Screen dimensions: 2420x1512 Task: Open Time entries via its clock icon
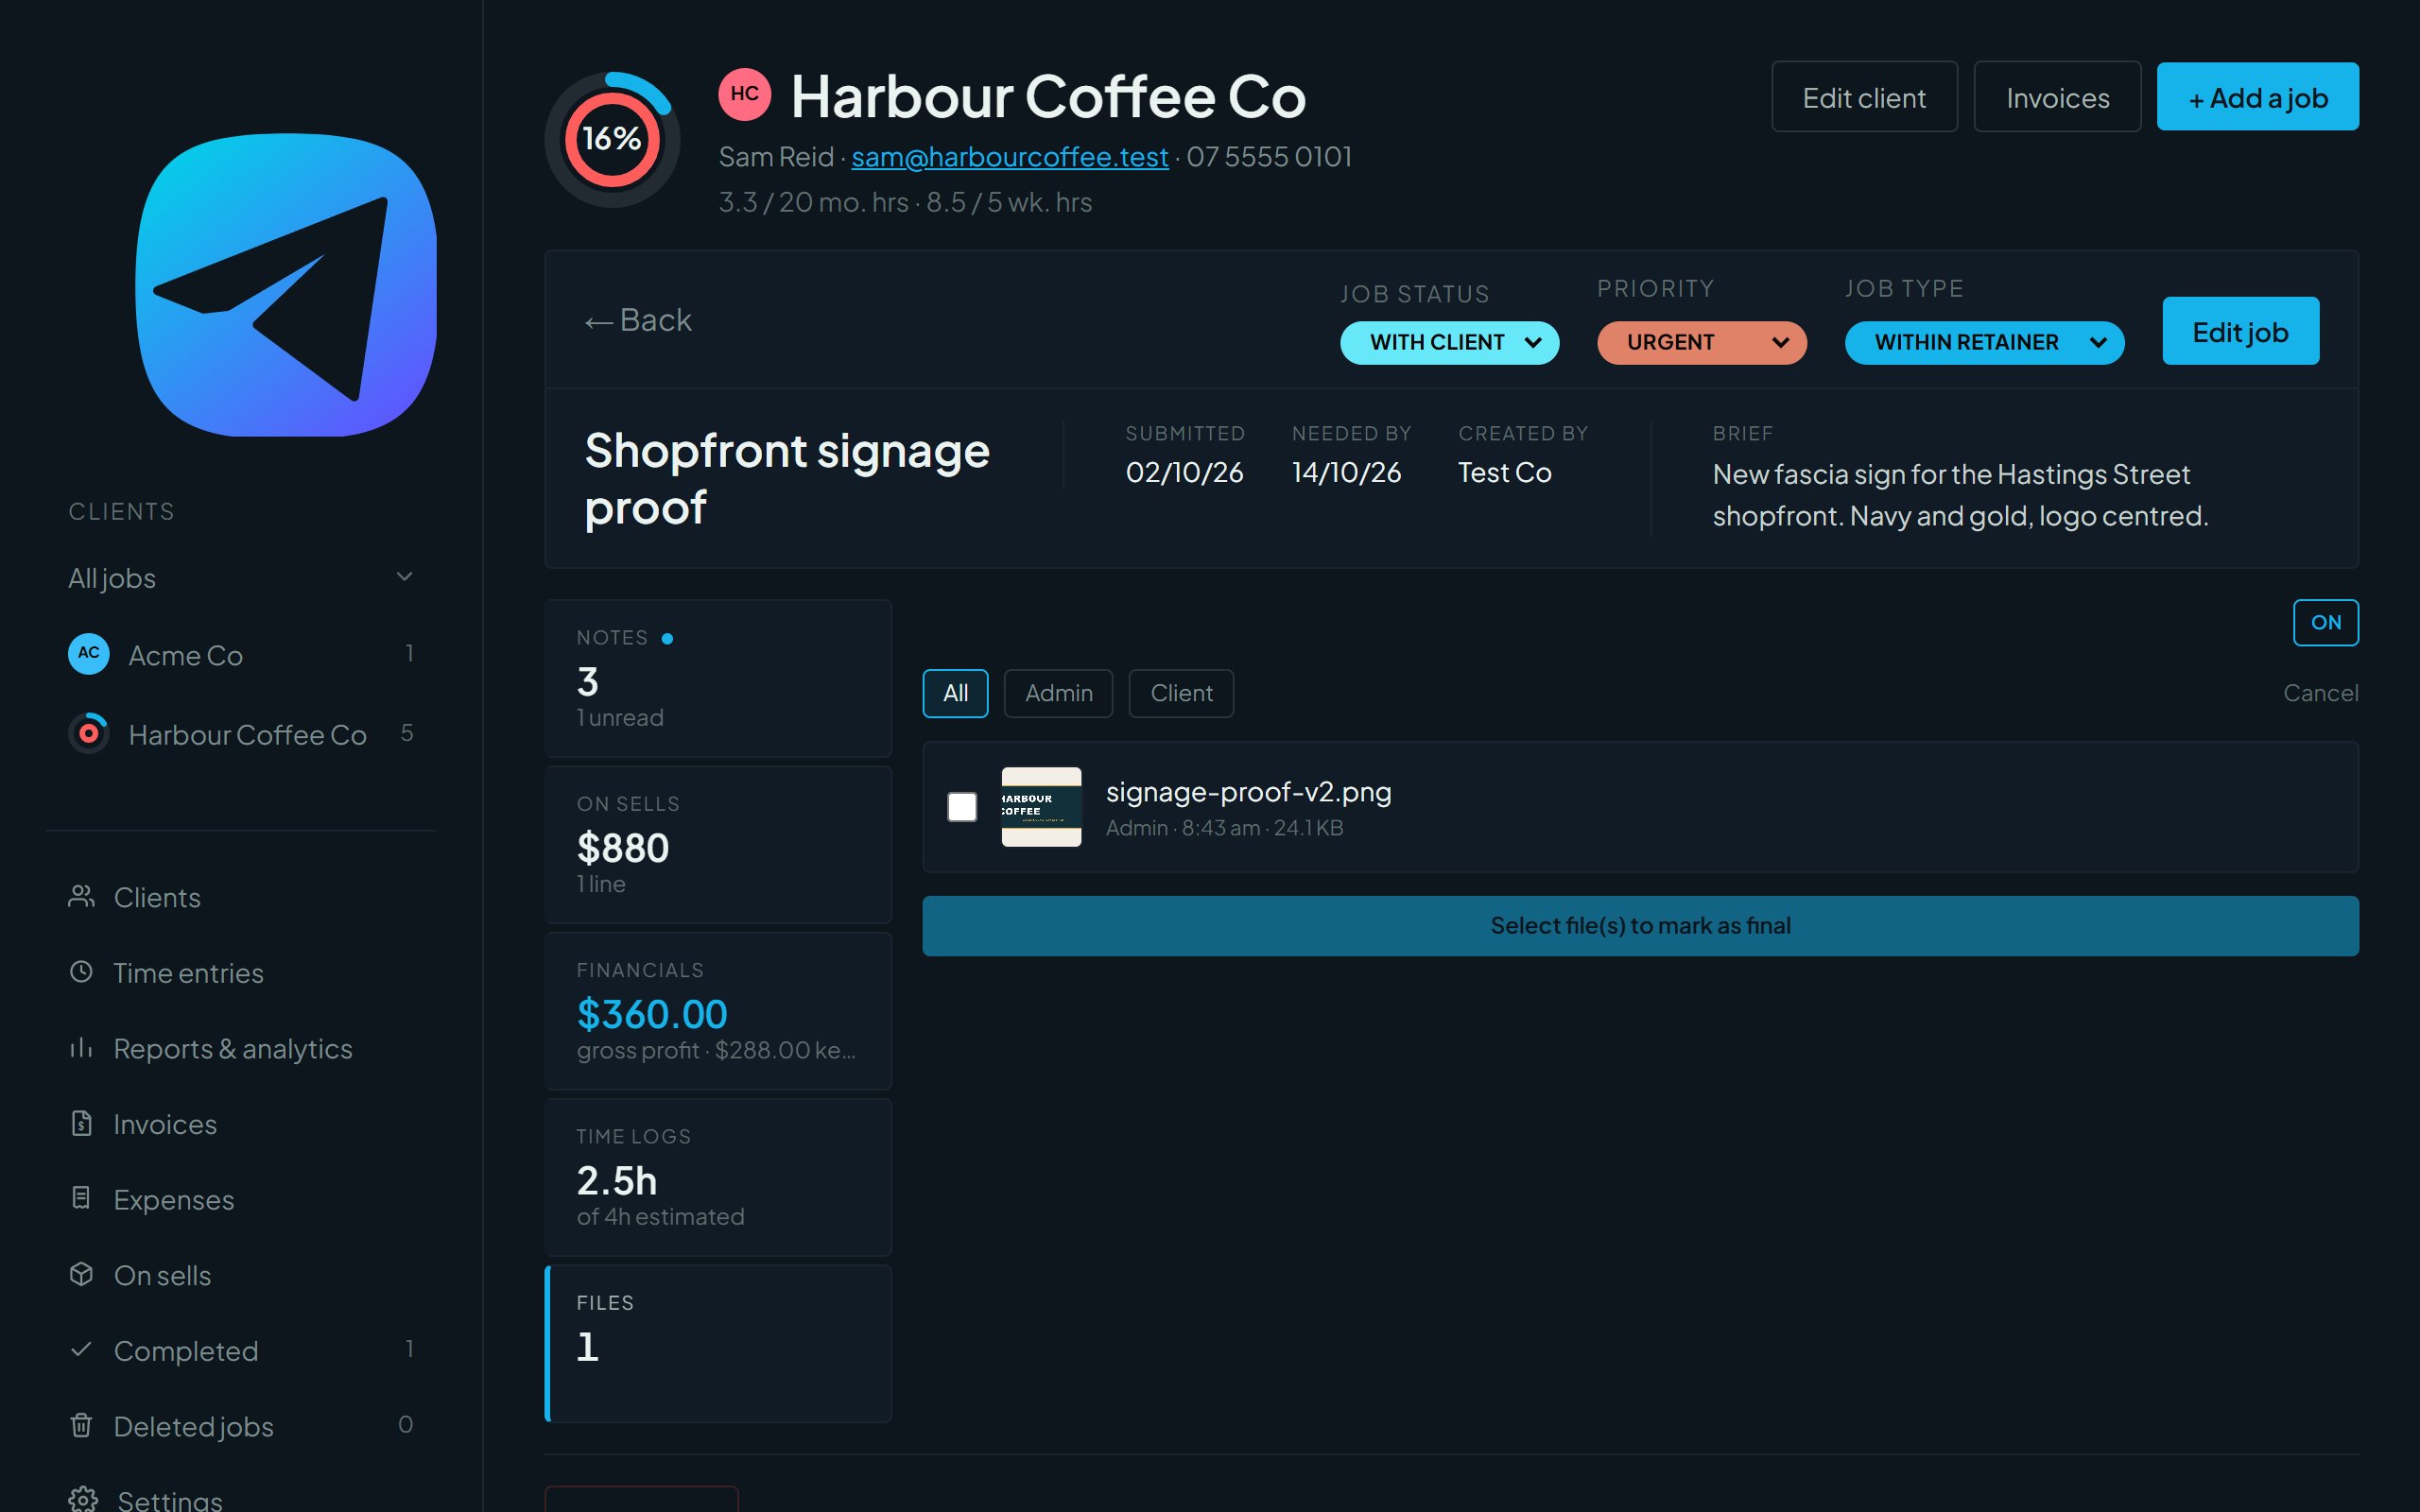(81, 972)
